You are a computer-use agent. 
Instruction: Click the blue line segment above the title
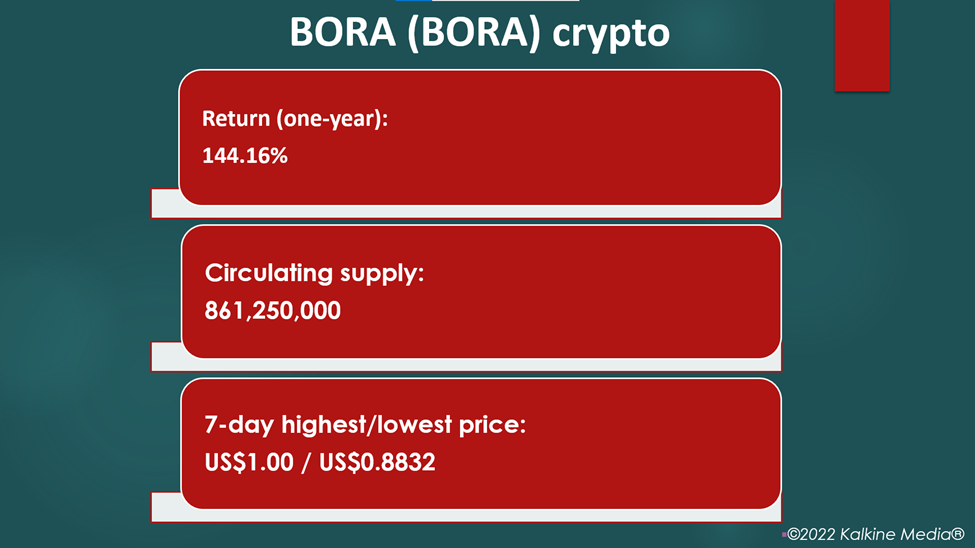(414, 1)
